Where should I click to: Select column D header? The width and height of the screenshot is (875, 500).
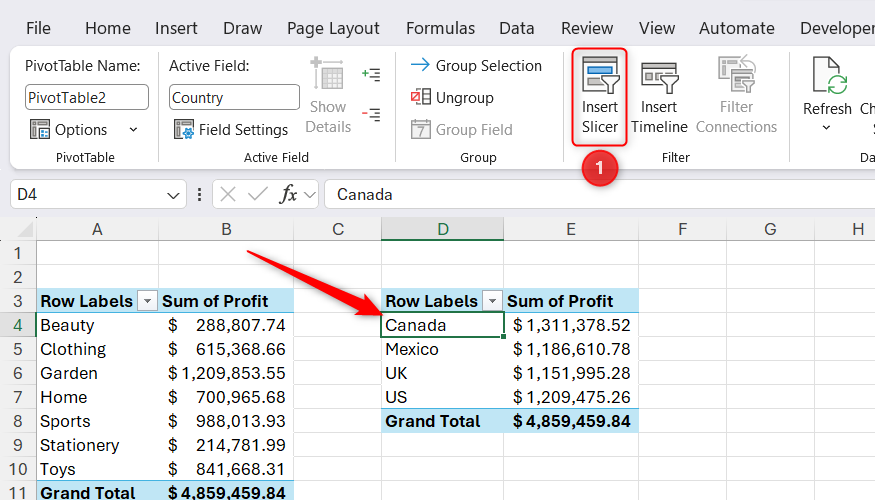coord(443,229)
